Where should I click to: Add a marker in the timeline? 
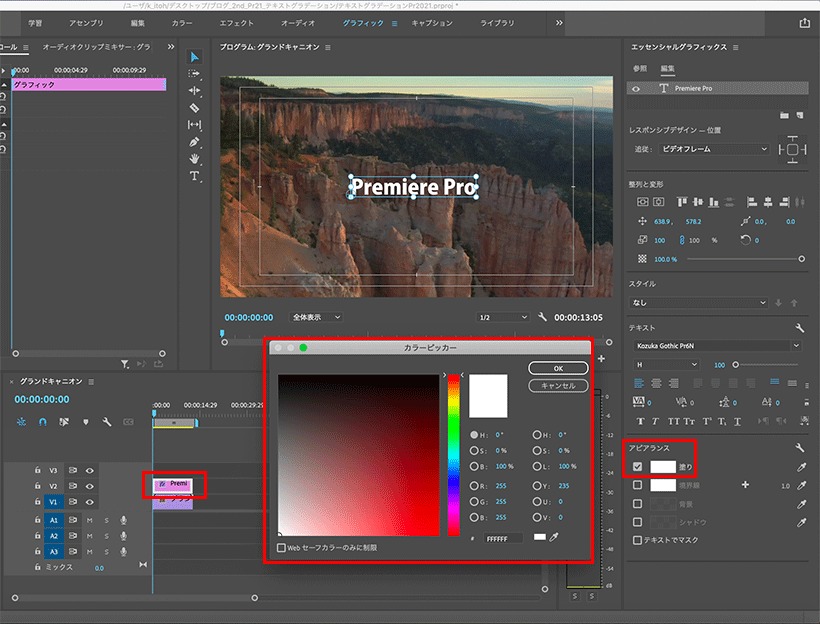point(85,422)
